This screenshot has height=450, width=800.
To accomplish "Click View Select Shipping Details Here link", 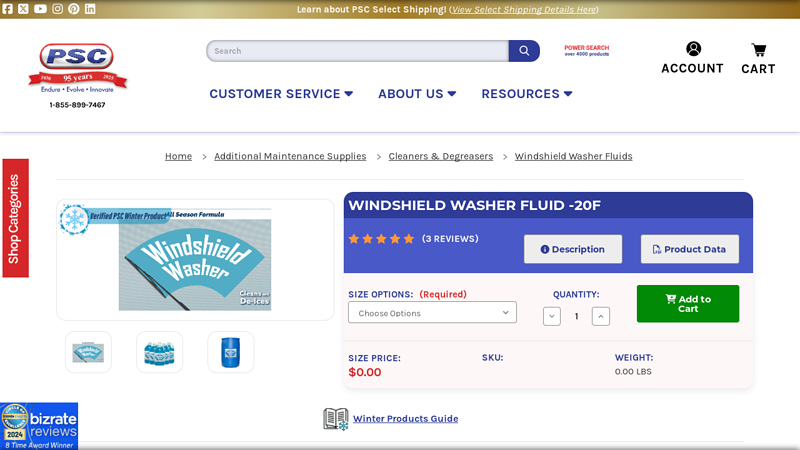I will (x=524, y=9).
